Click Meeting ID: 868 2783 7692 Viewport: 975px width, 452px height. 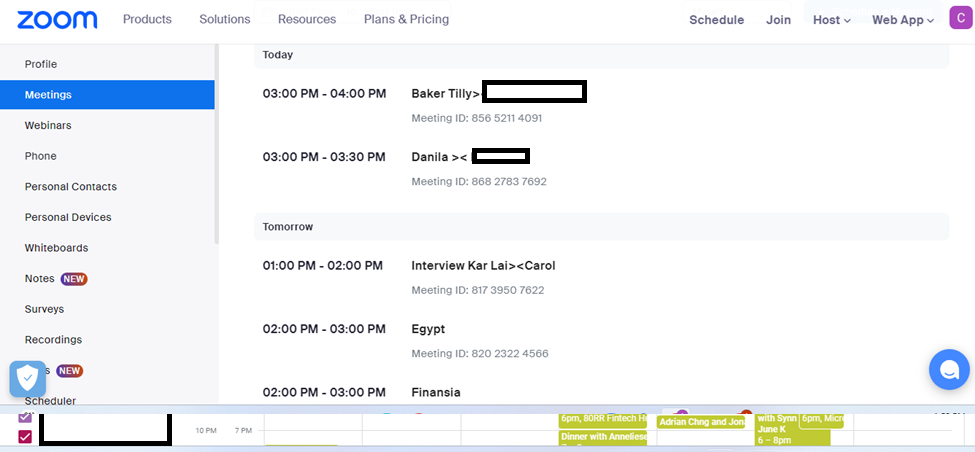pos(479,182)
